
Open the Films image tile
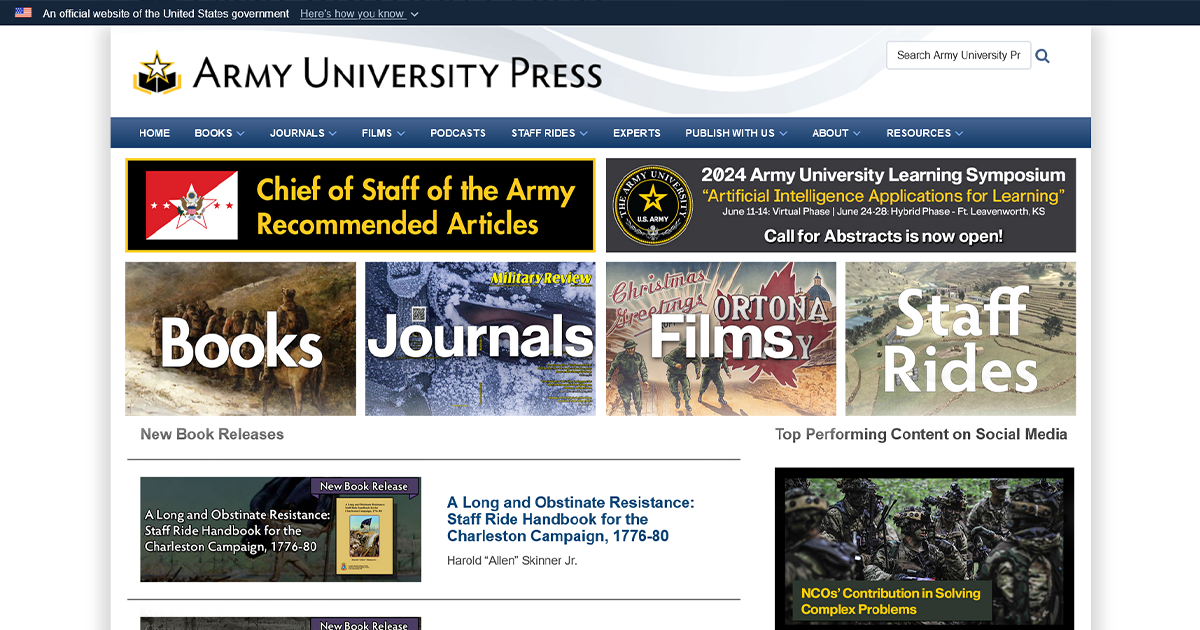(721, 339)
